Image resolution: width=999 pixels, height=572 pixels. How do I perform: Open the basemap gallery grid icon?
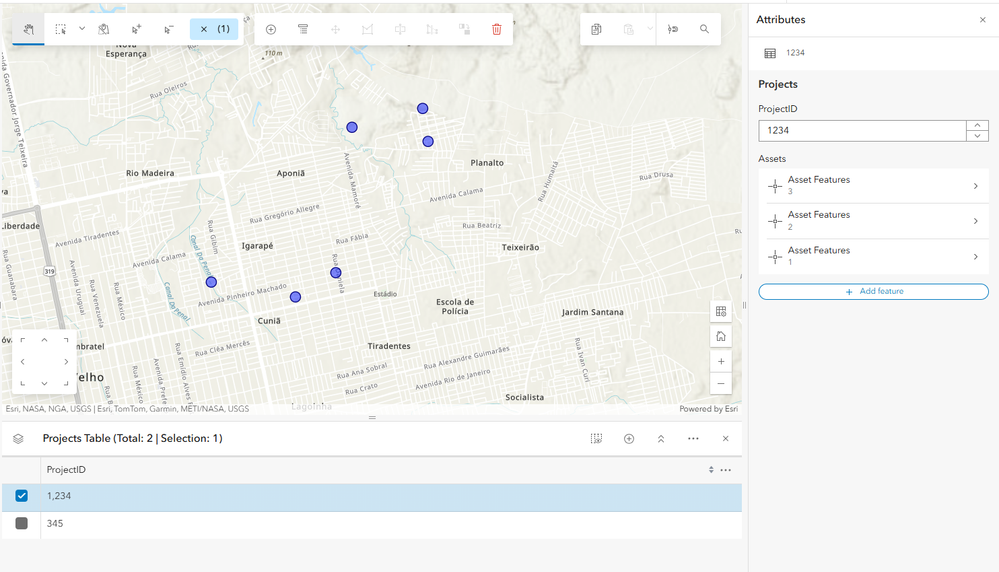point(721,312)
